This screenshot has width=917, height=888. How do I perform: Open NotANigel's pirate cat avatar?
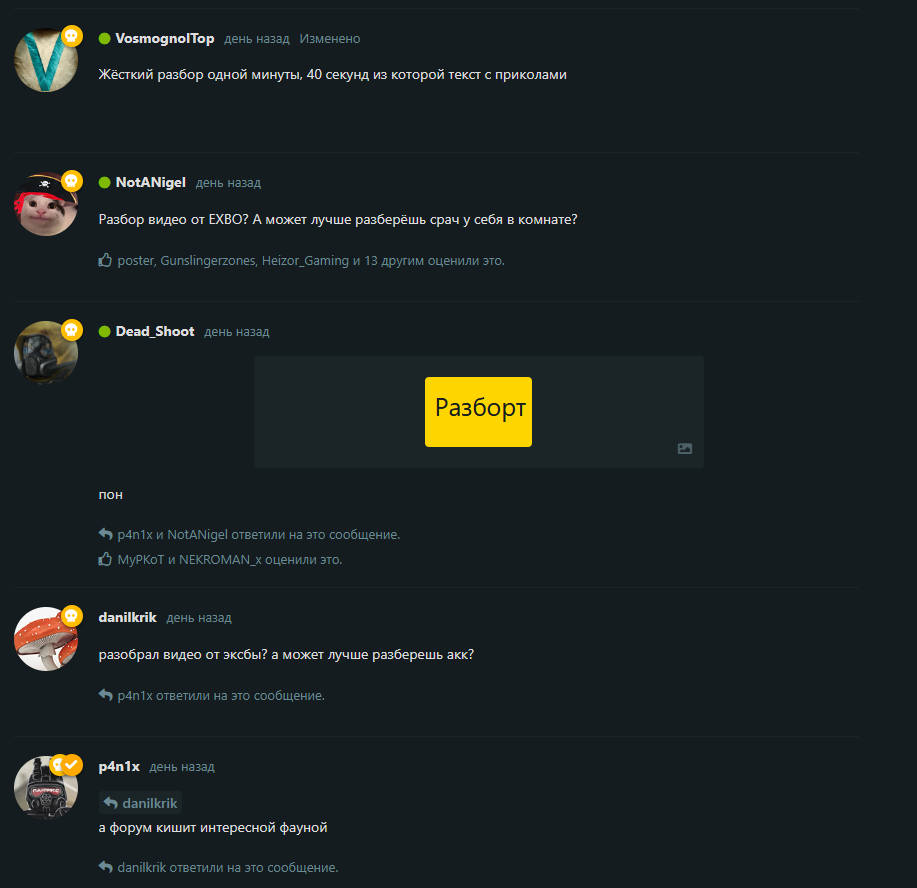[x=46, y=204]
